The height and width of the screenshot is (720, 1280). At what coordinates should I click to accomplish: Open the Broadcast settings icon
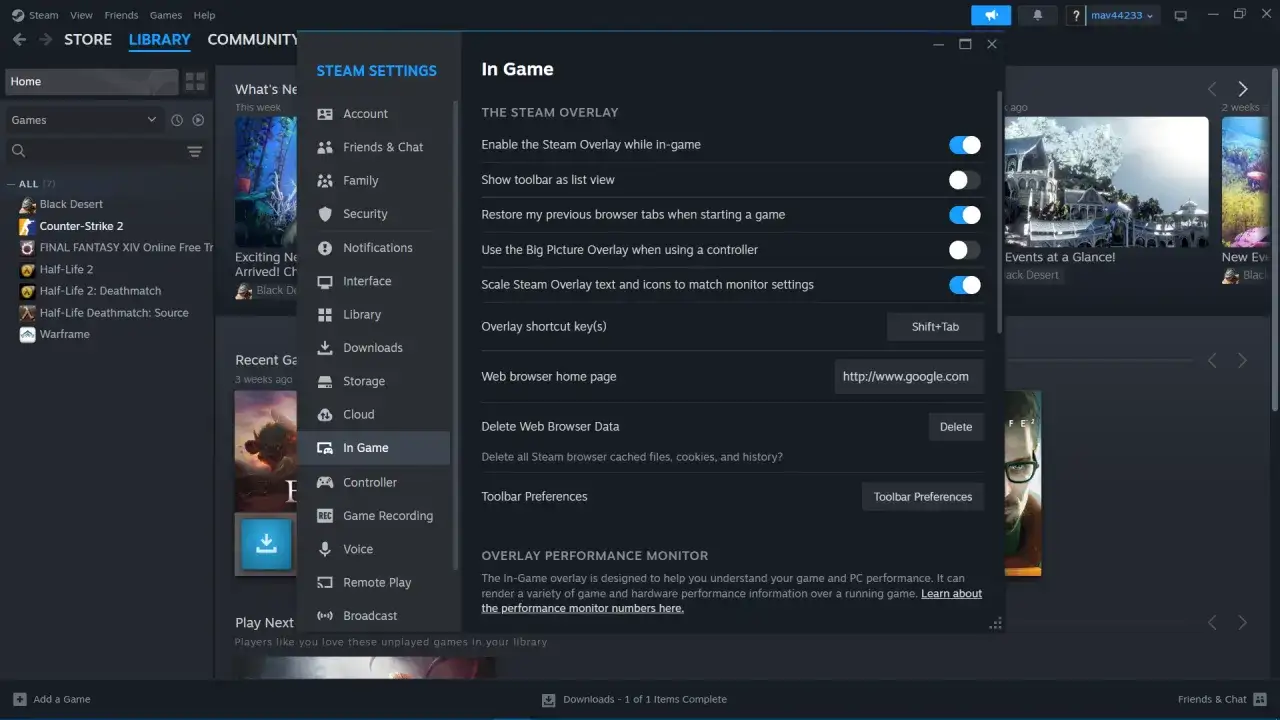pos(325,616)
